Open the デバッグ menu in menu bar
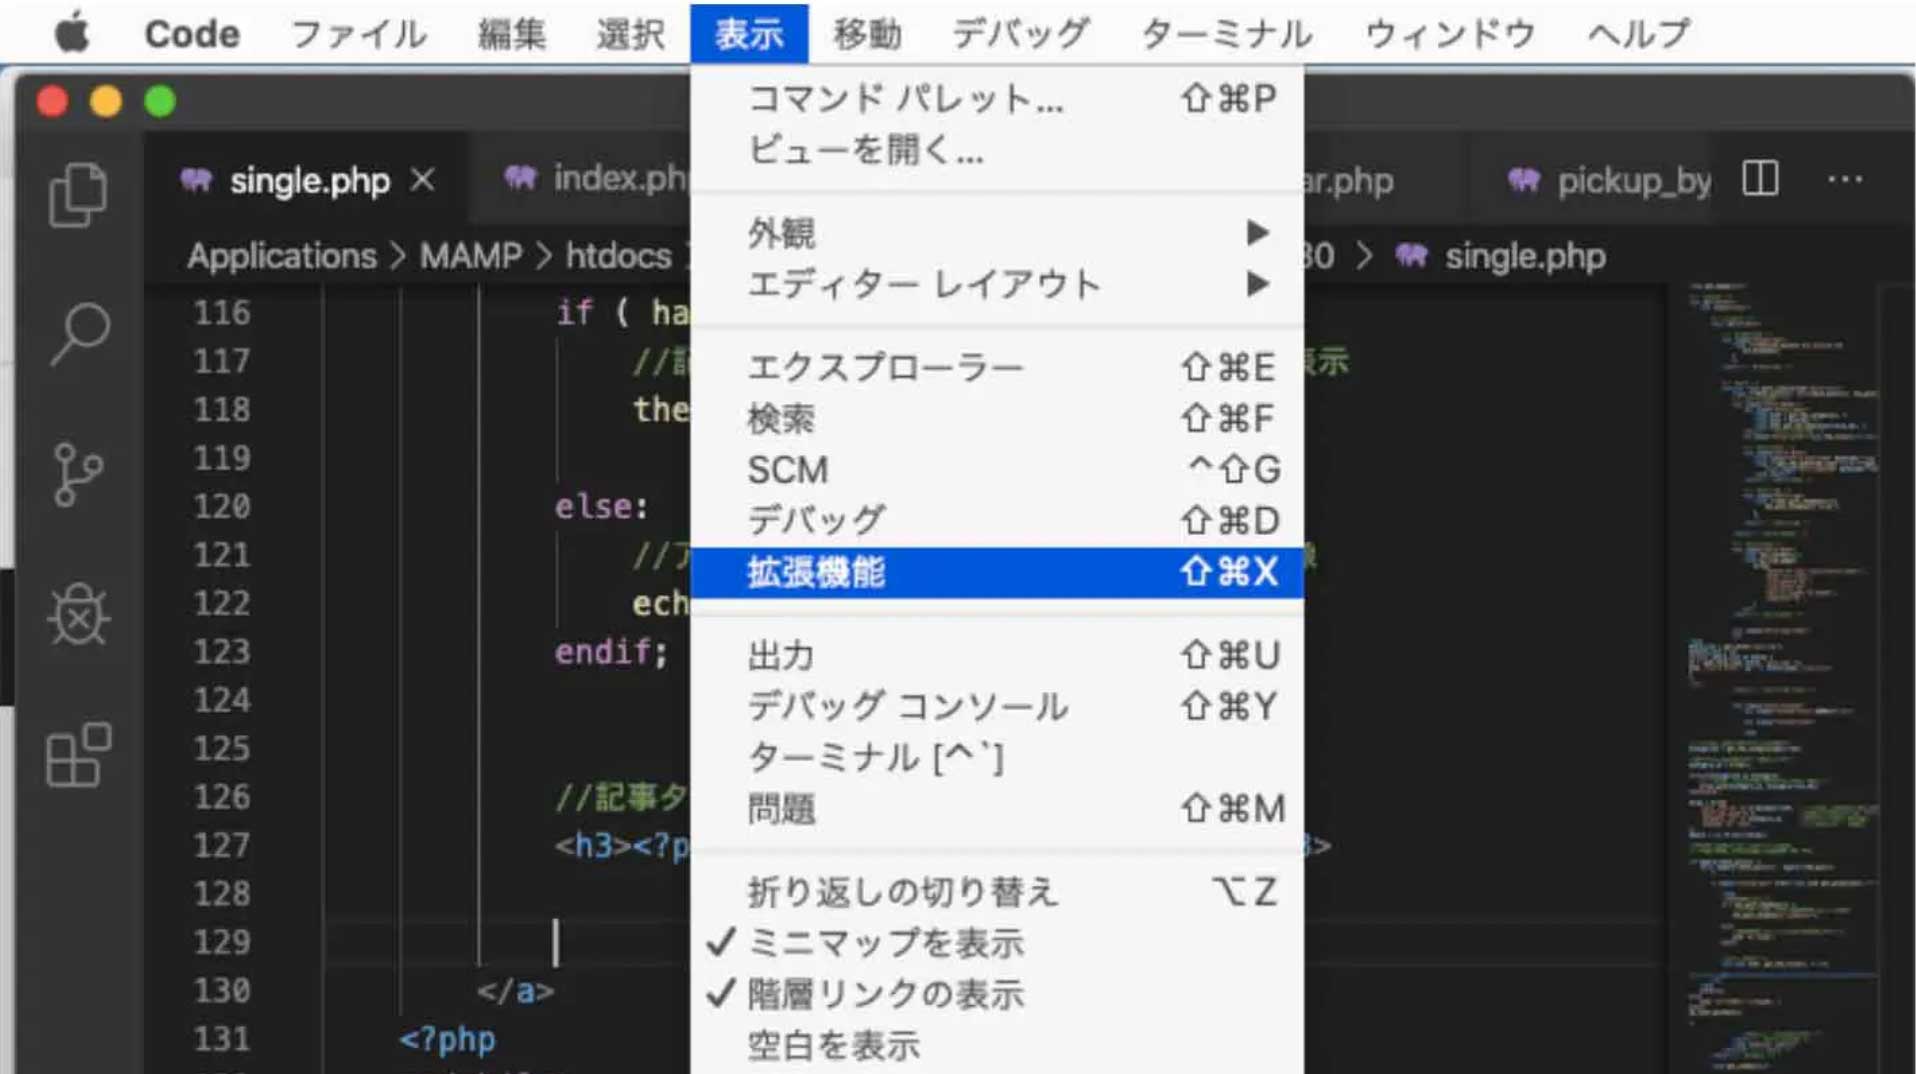 coord(1020,34)
